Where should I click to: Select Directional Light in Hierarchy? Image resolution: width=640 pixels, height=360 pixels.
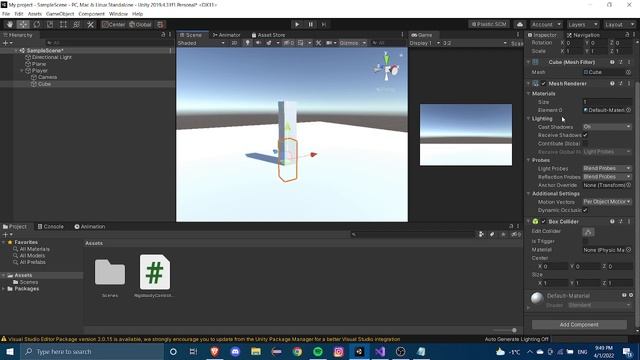52,57
